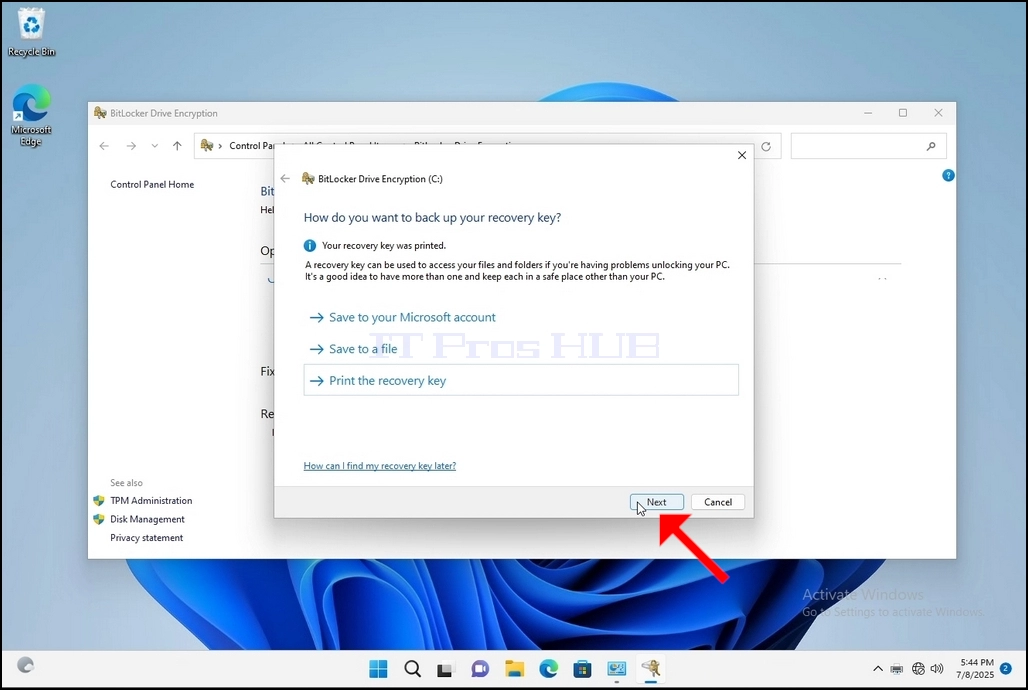The height and width of the screenshot is (690, 1028).
Task: Close the BitLocker Drive Encryption Control Panel window
Action: click(x=938, y=113)
